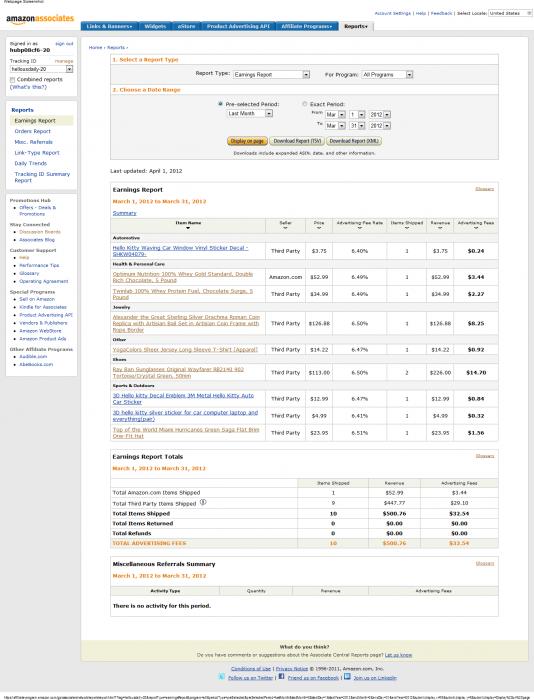This screenshot has height=700, width=534.
Task: Open Orders Report in sidebar
Action: 33,131
